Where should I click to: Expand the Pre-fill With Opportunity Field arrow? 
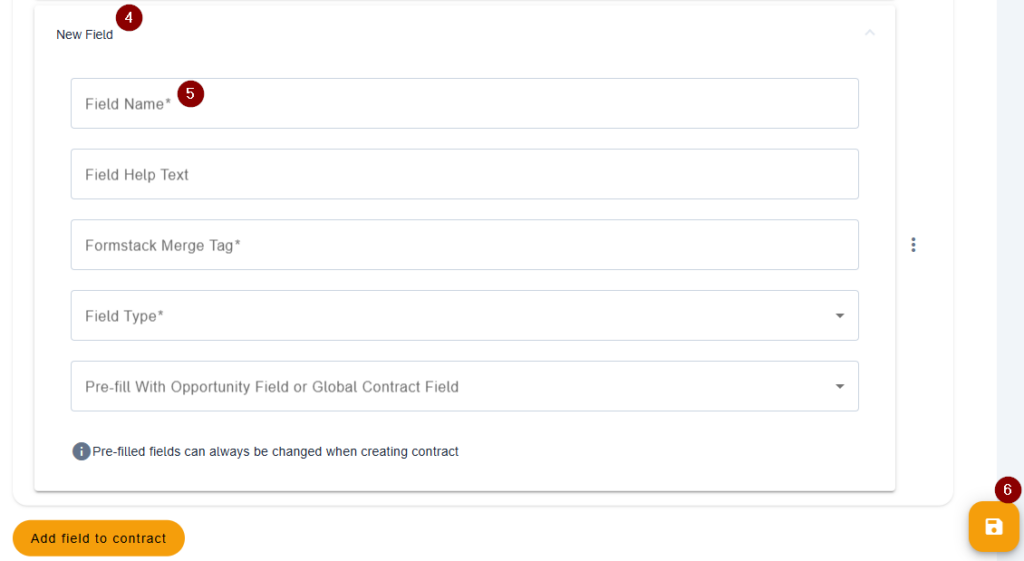tap(840, 387)
